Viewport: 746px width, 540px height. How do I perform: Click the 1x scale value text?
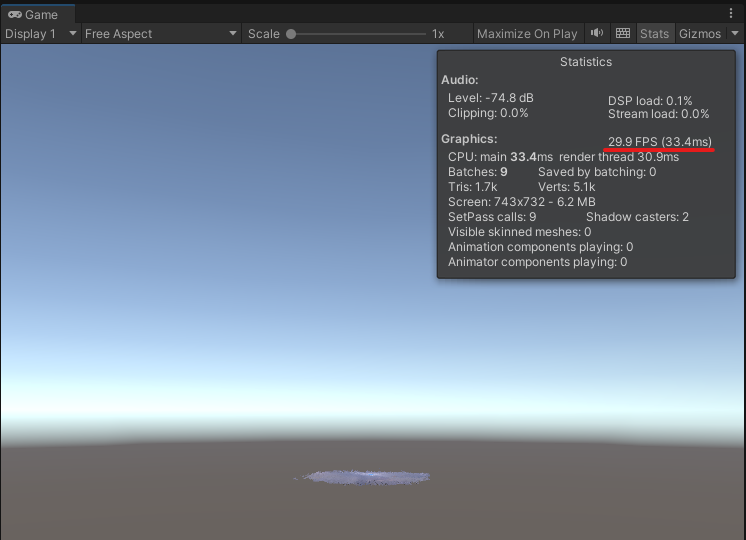[x=438, y=33]
